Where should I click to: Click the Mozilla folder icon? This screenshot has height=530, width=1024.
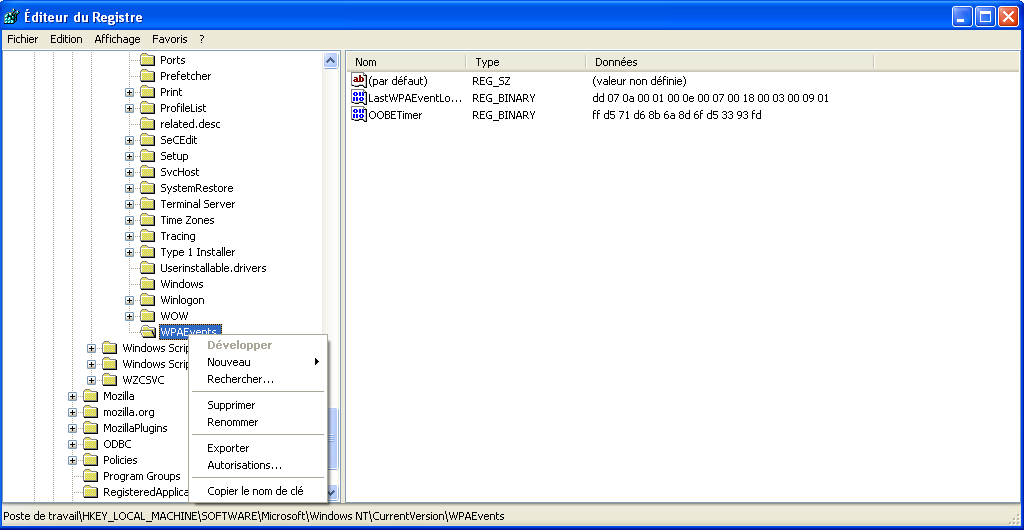[90, 396]
